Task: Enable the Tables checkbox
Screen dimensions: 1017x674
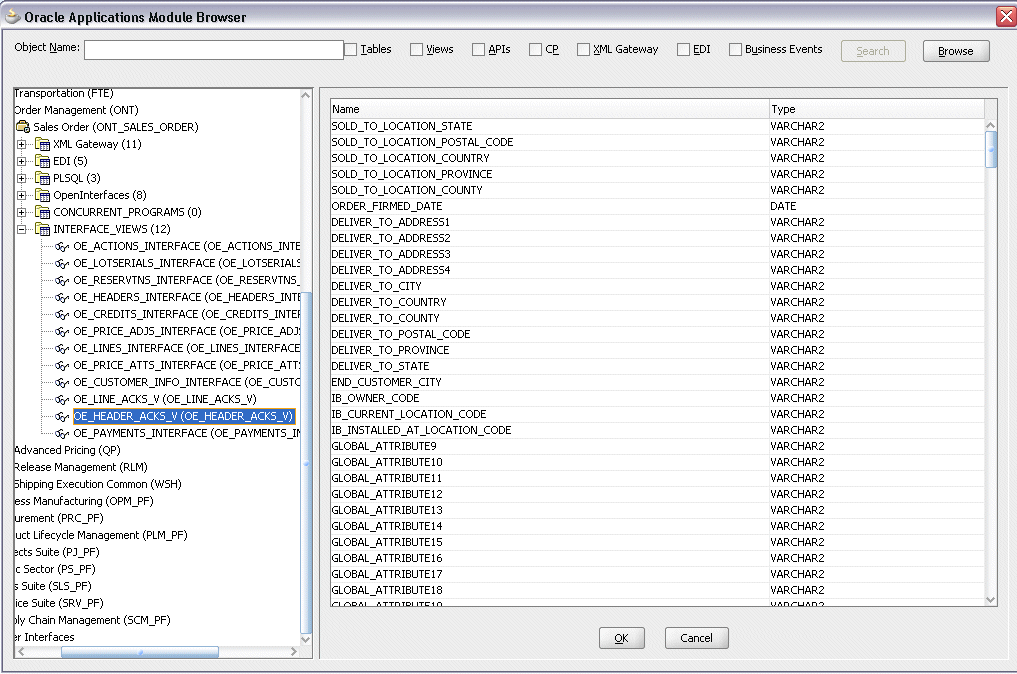Action: [351, 49]
